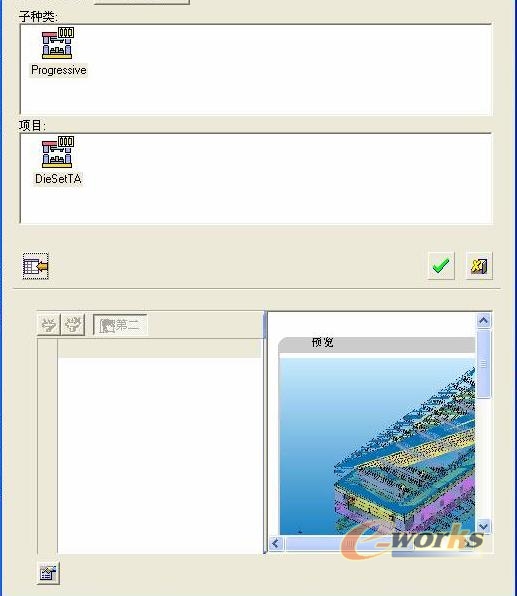The width and height of the screenshot is (517, 596).
Task: Click the table import arrow icon
Action: point(36,266)
